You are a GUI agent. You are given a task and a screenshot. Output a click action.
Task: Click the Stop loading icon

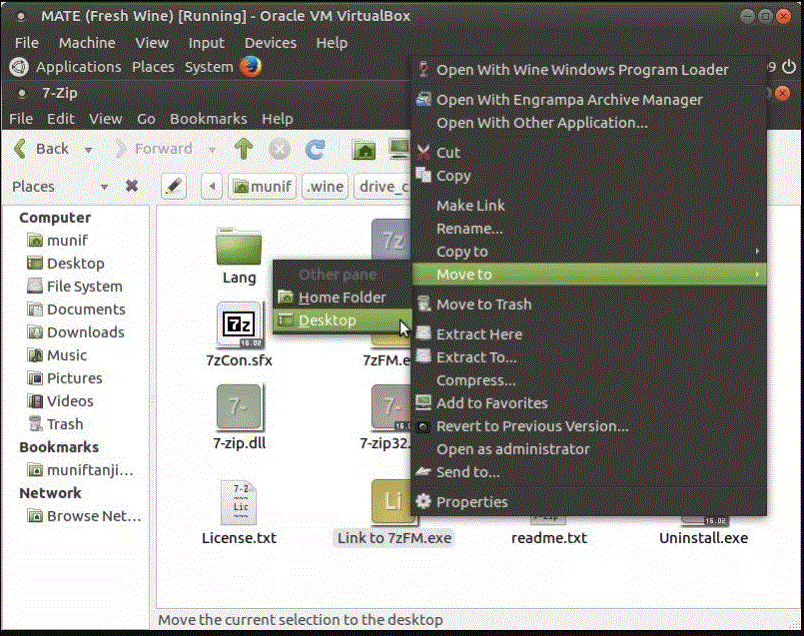click(279, 149)
